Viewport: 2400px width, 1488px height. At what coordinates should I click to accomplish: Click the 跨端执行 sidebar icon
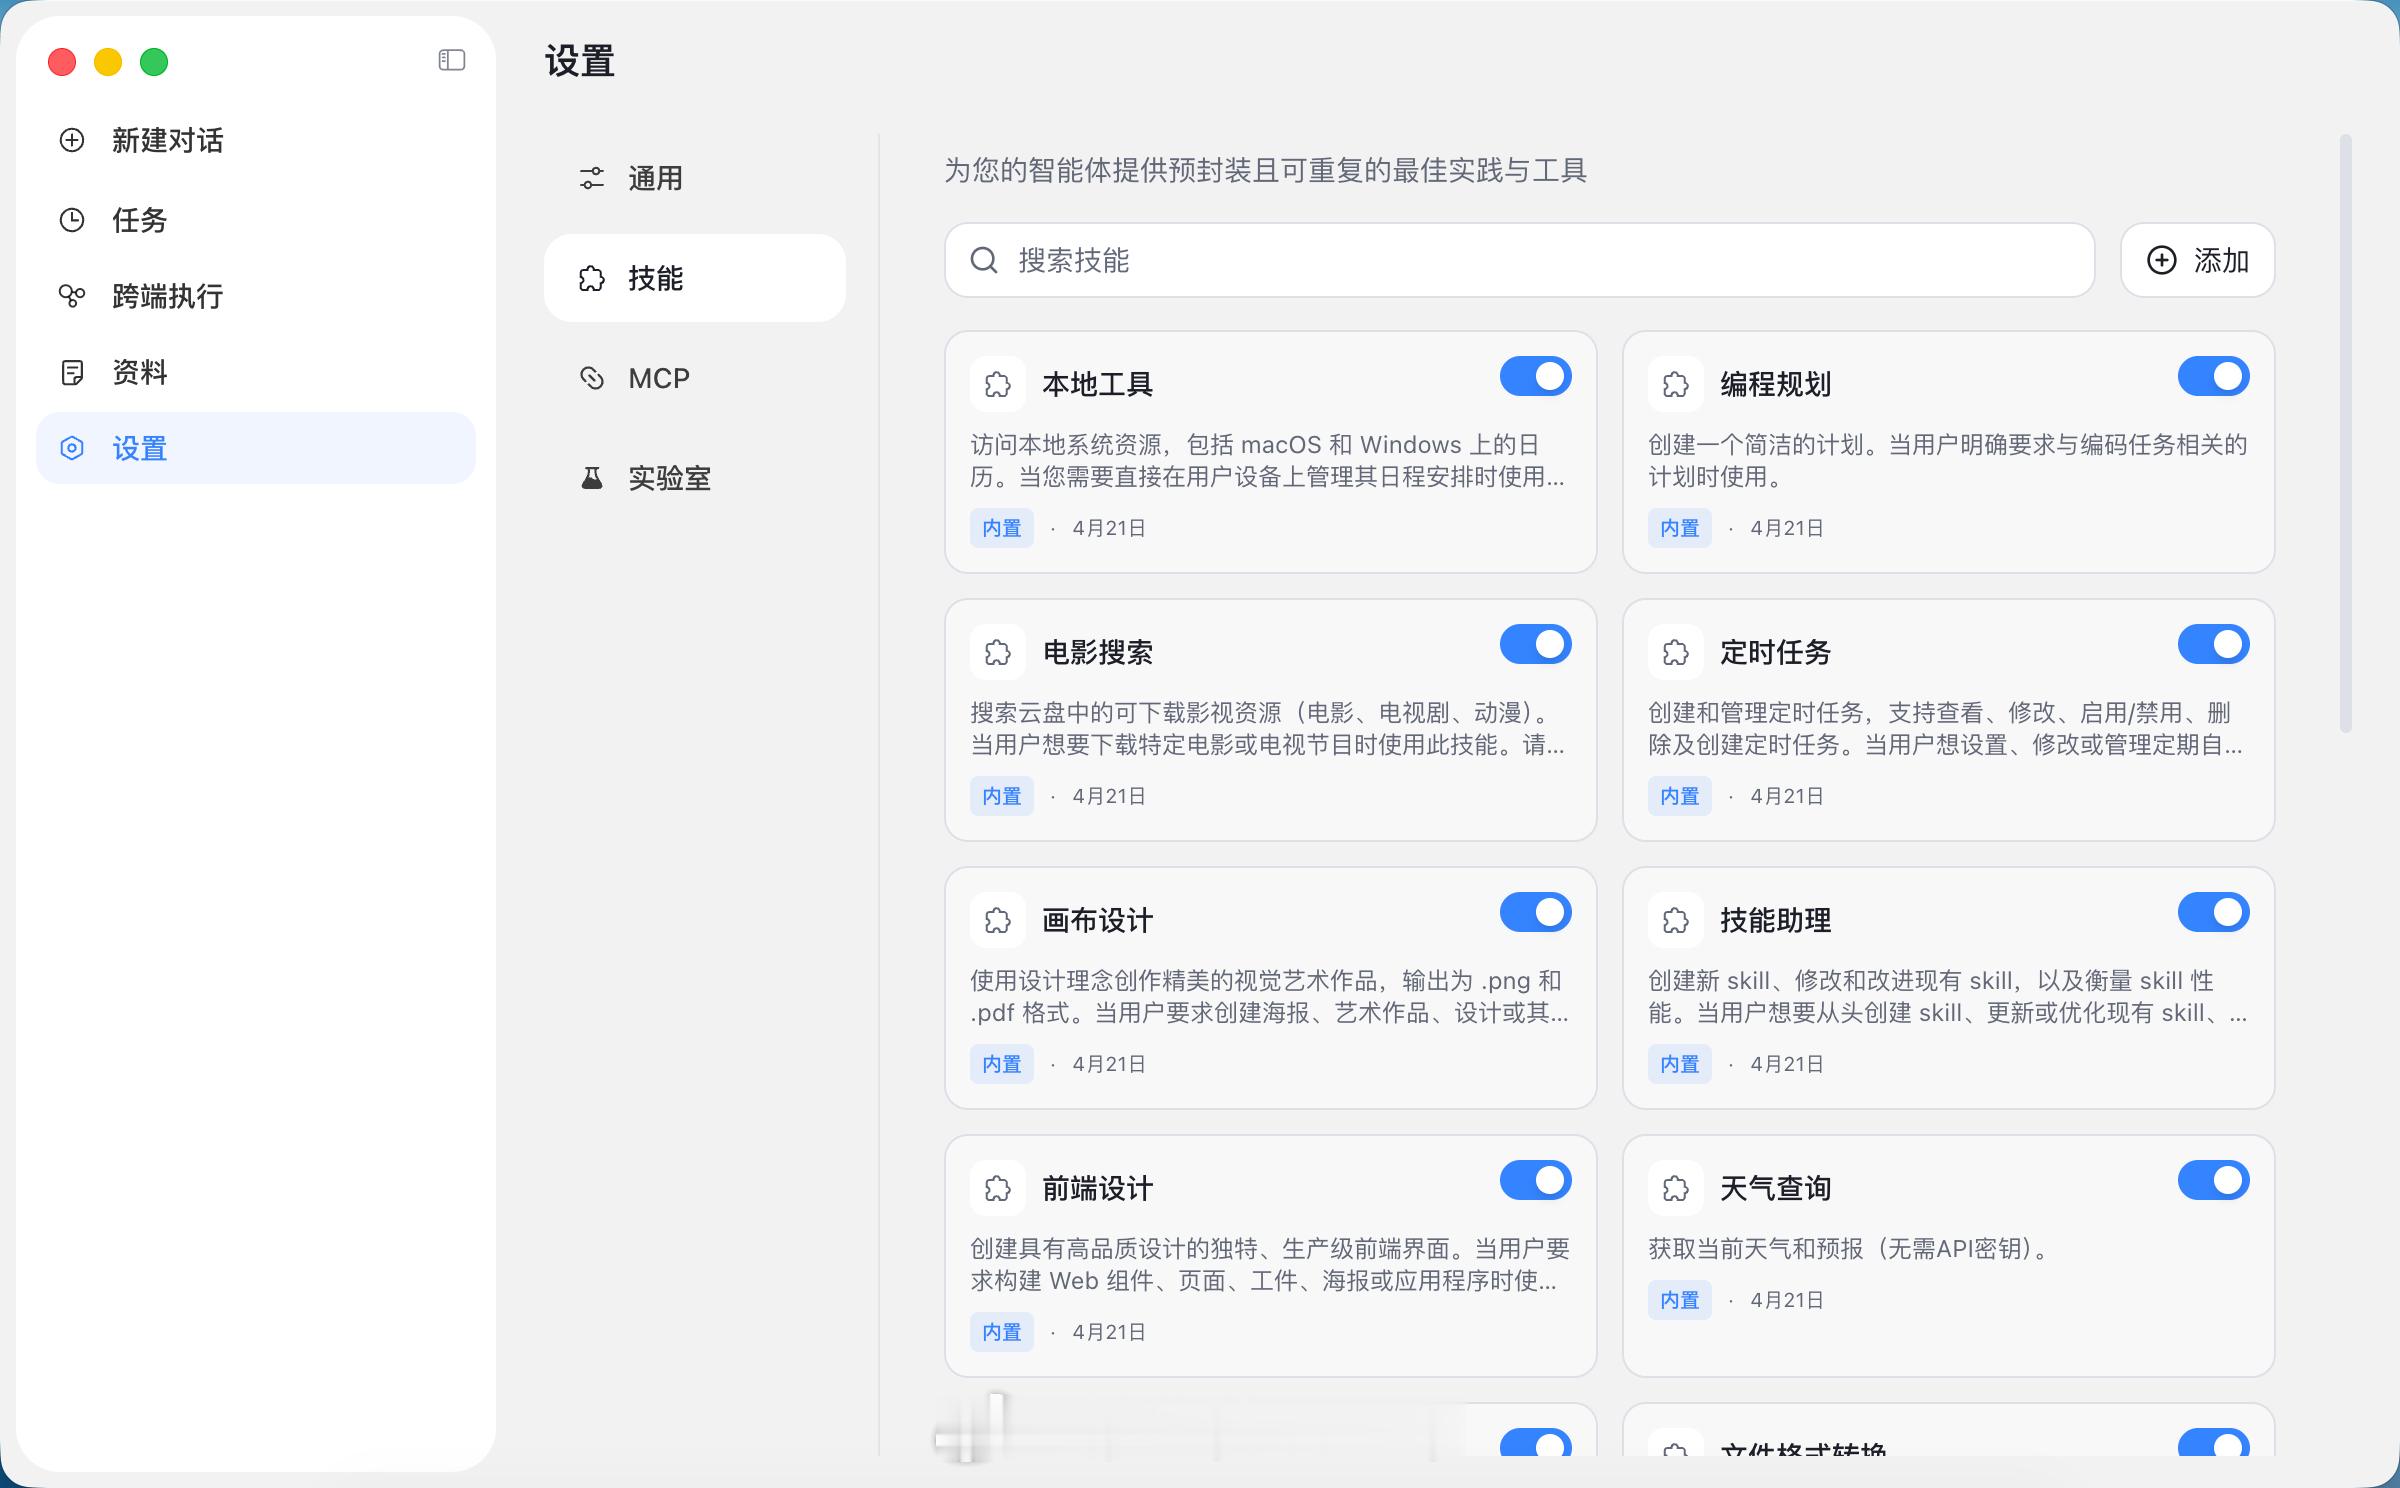tap(70, 296)
